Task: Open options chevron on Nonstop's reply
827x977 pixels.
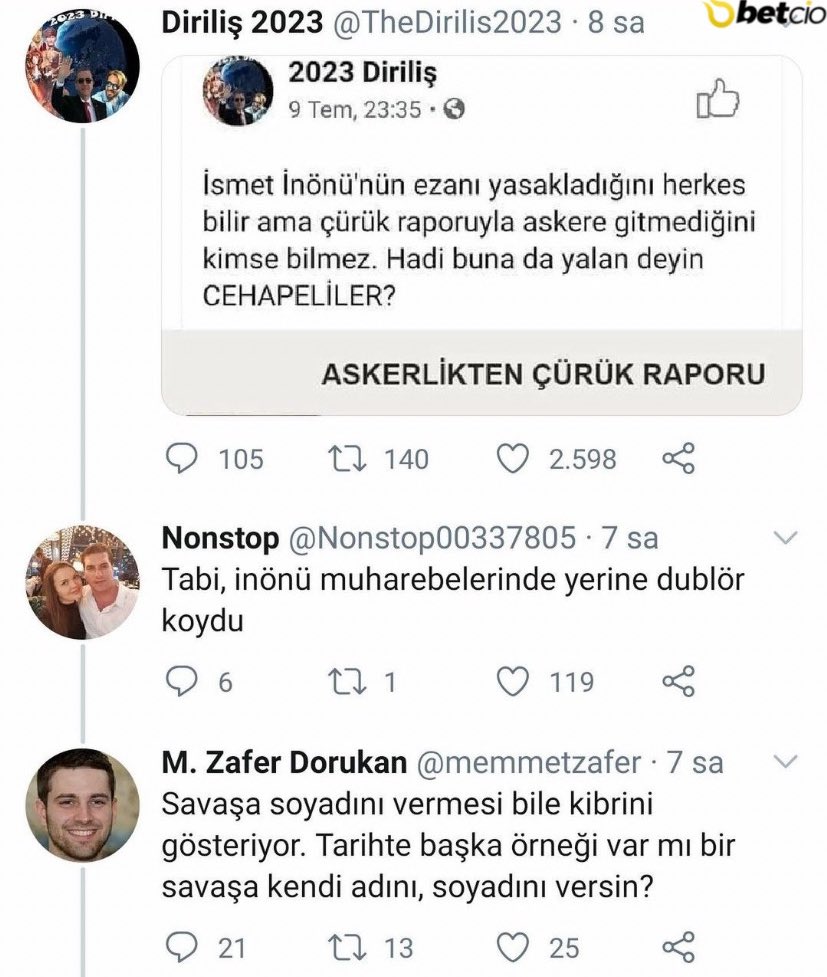Action: pos(787,539)
